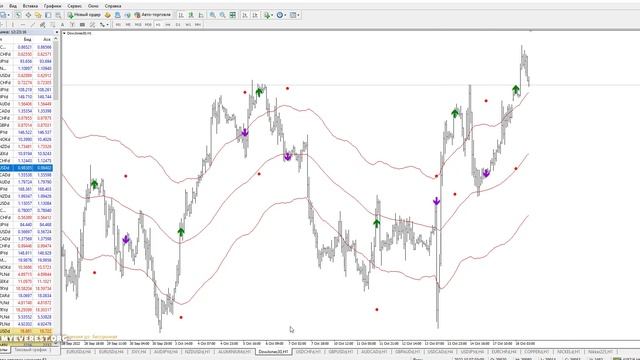Open the templates dropdown
Viewport: 640px width, 360px height.
tap(295, 15)
